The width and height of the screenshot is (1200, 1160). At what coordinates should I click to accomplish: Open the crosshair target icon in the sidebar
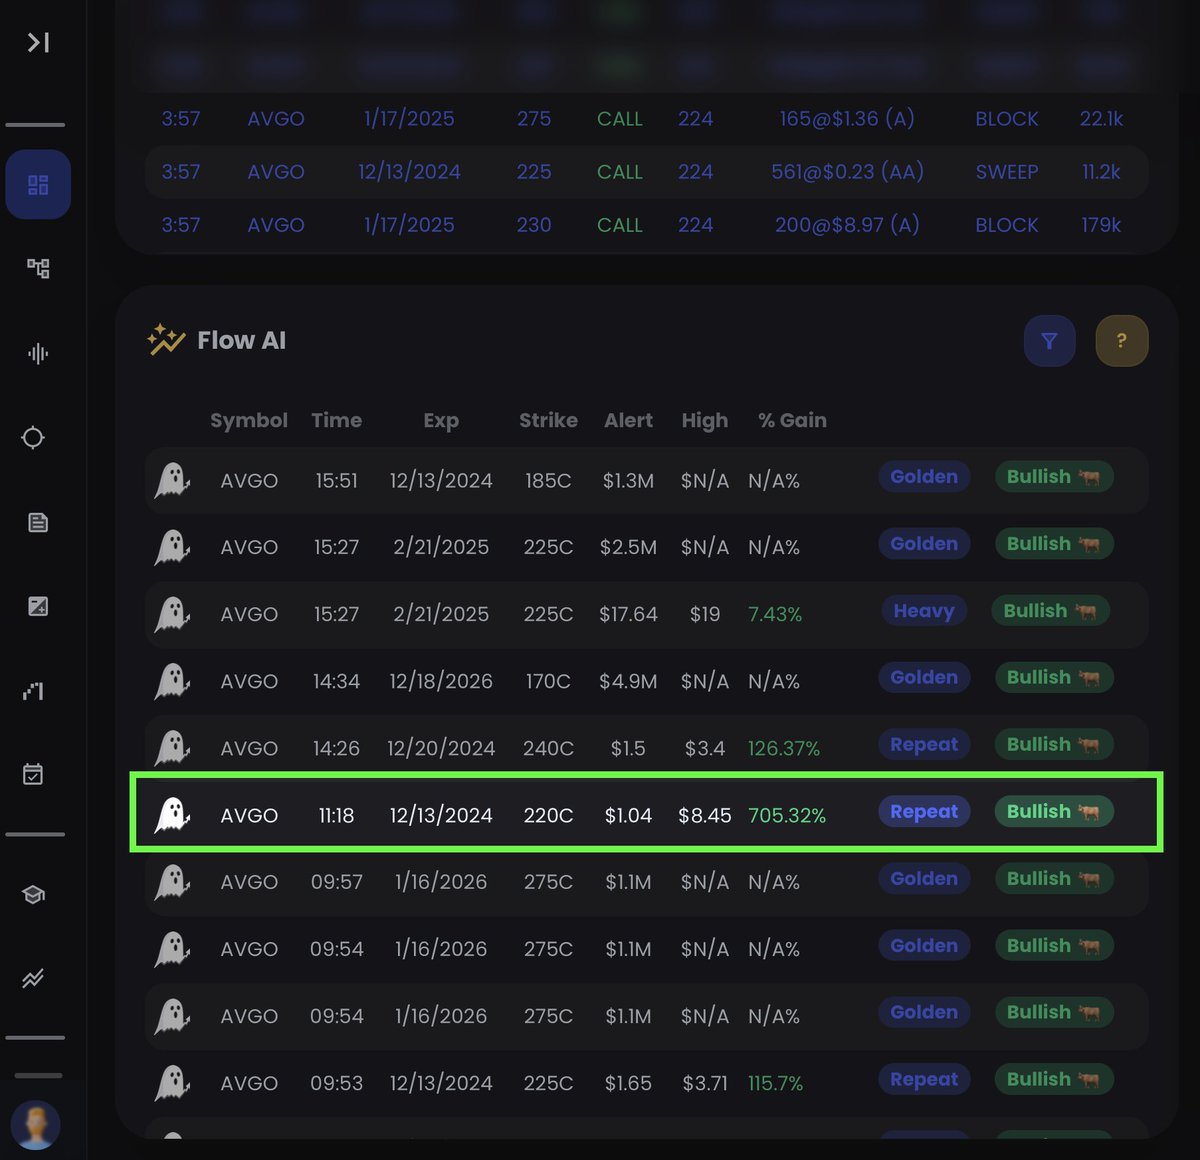[33, 438]
